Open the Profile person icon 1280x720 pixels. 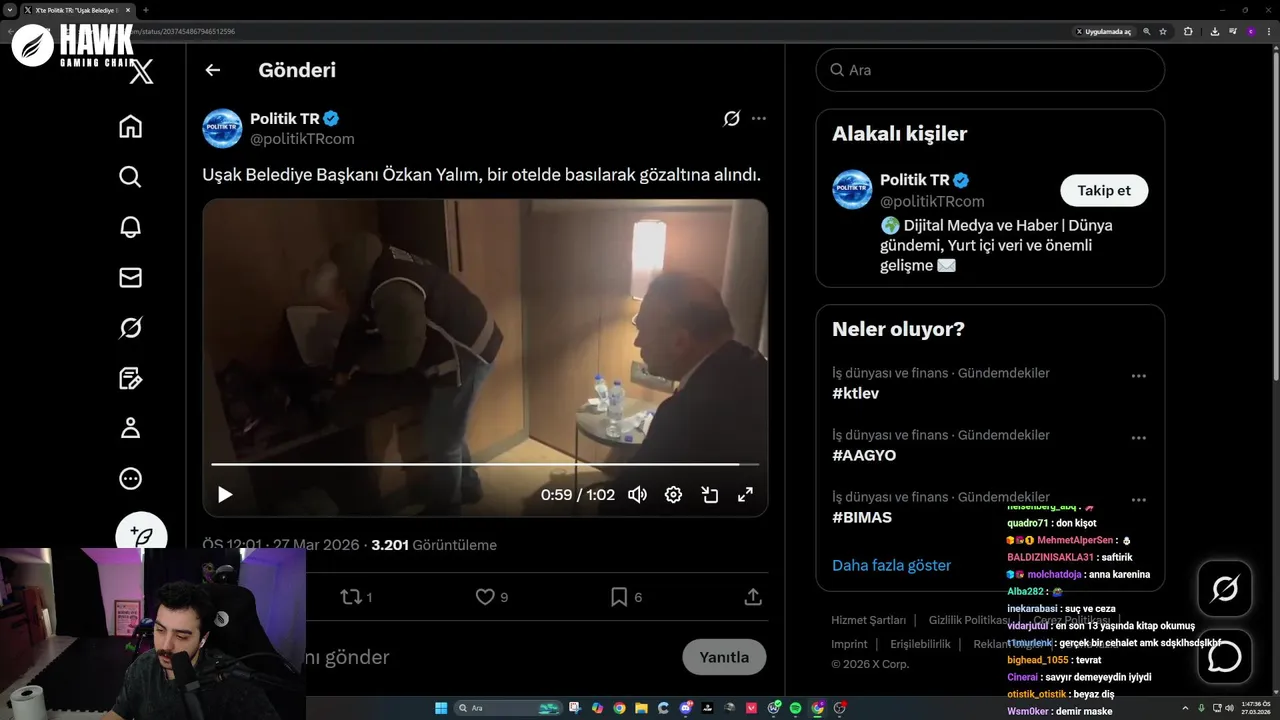click(x=130, y=428)
